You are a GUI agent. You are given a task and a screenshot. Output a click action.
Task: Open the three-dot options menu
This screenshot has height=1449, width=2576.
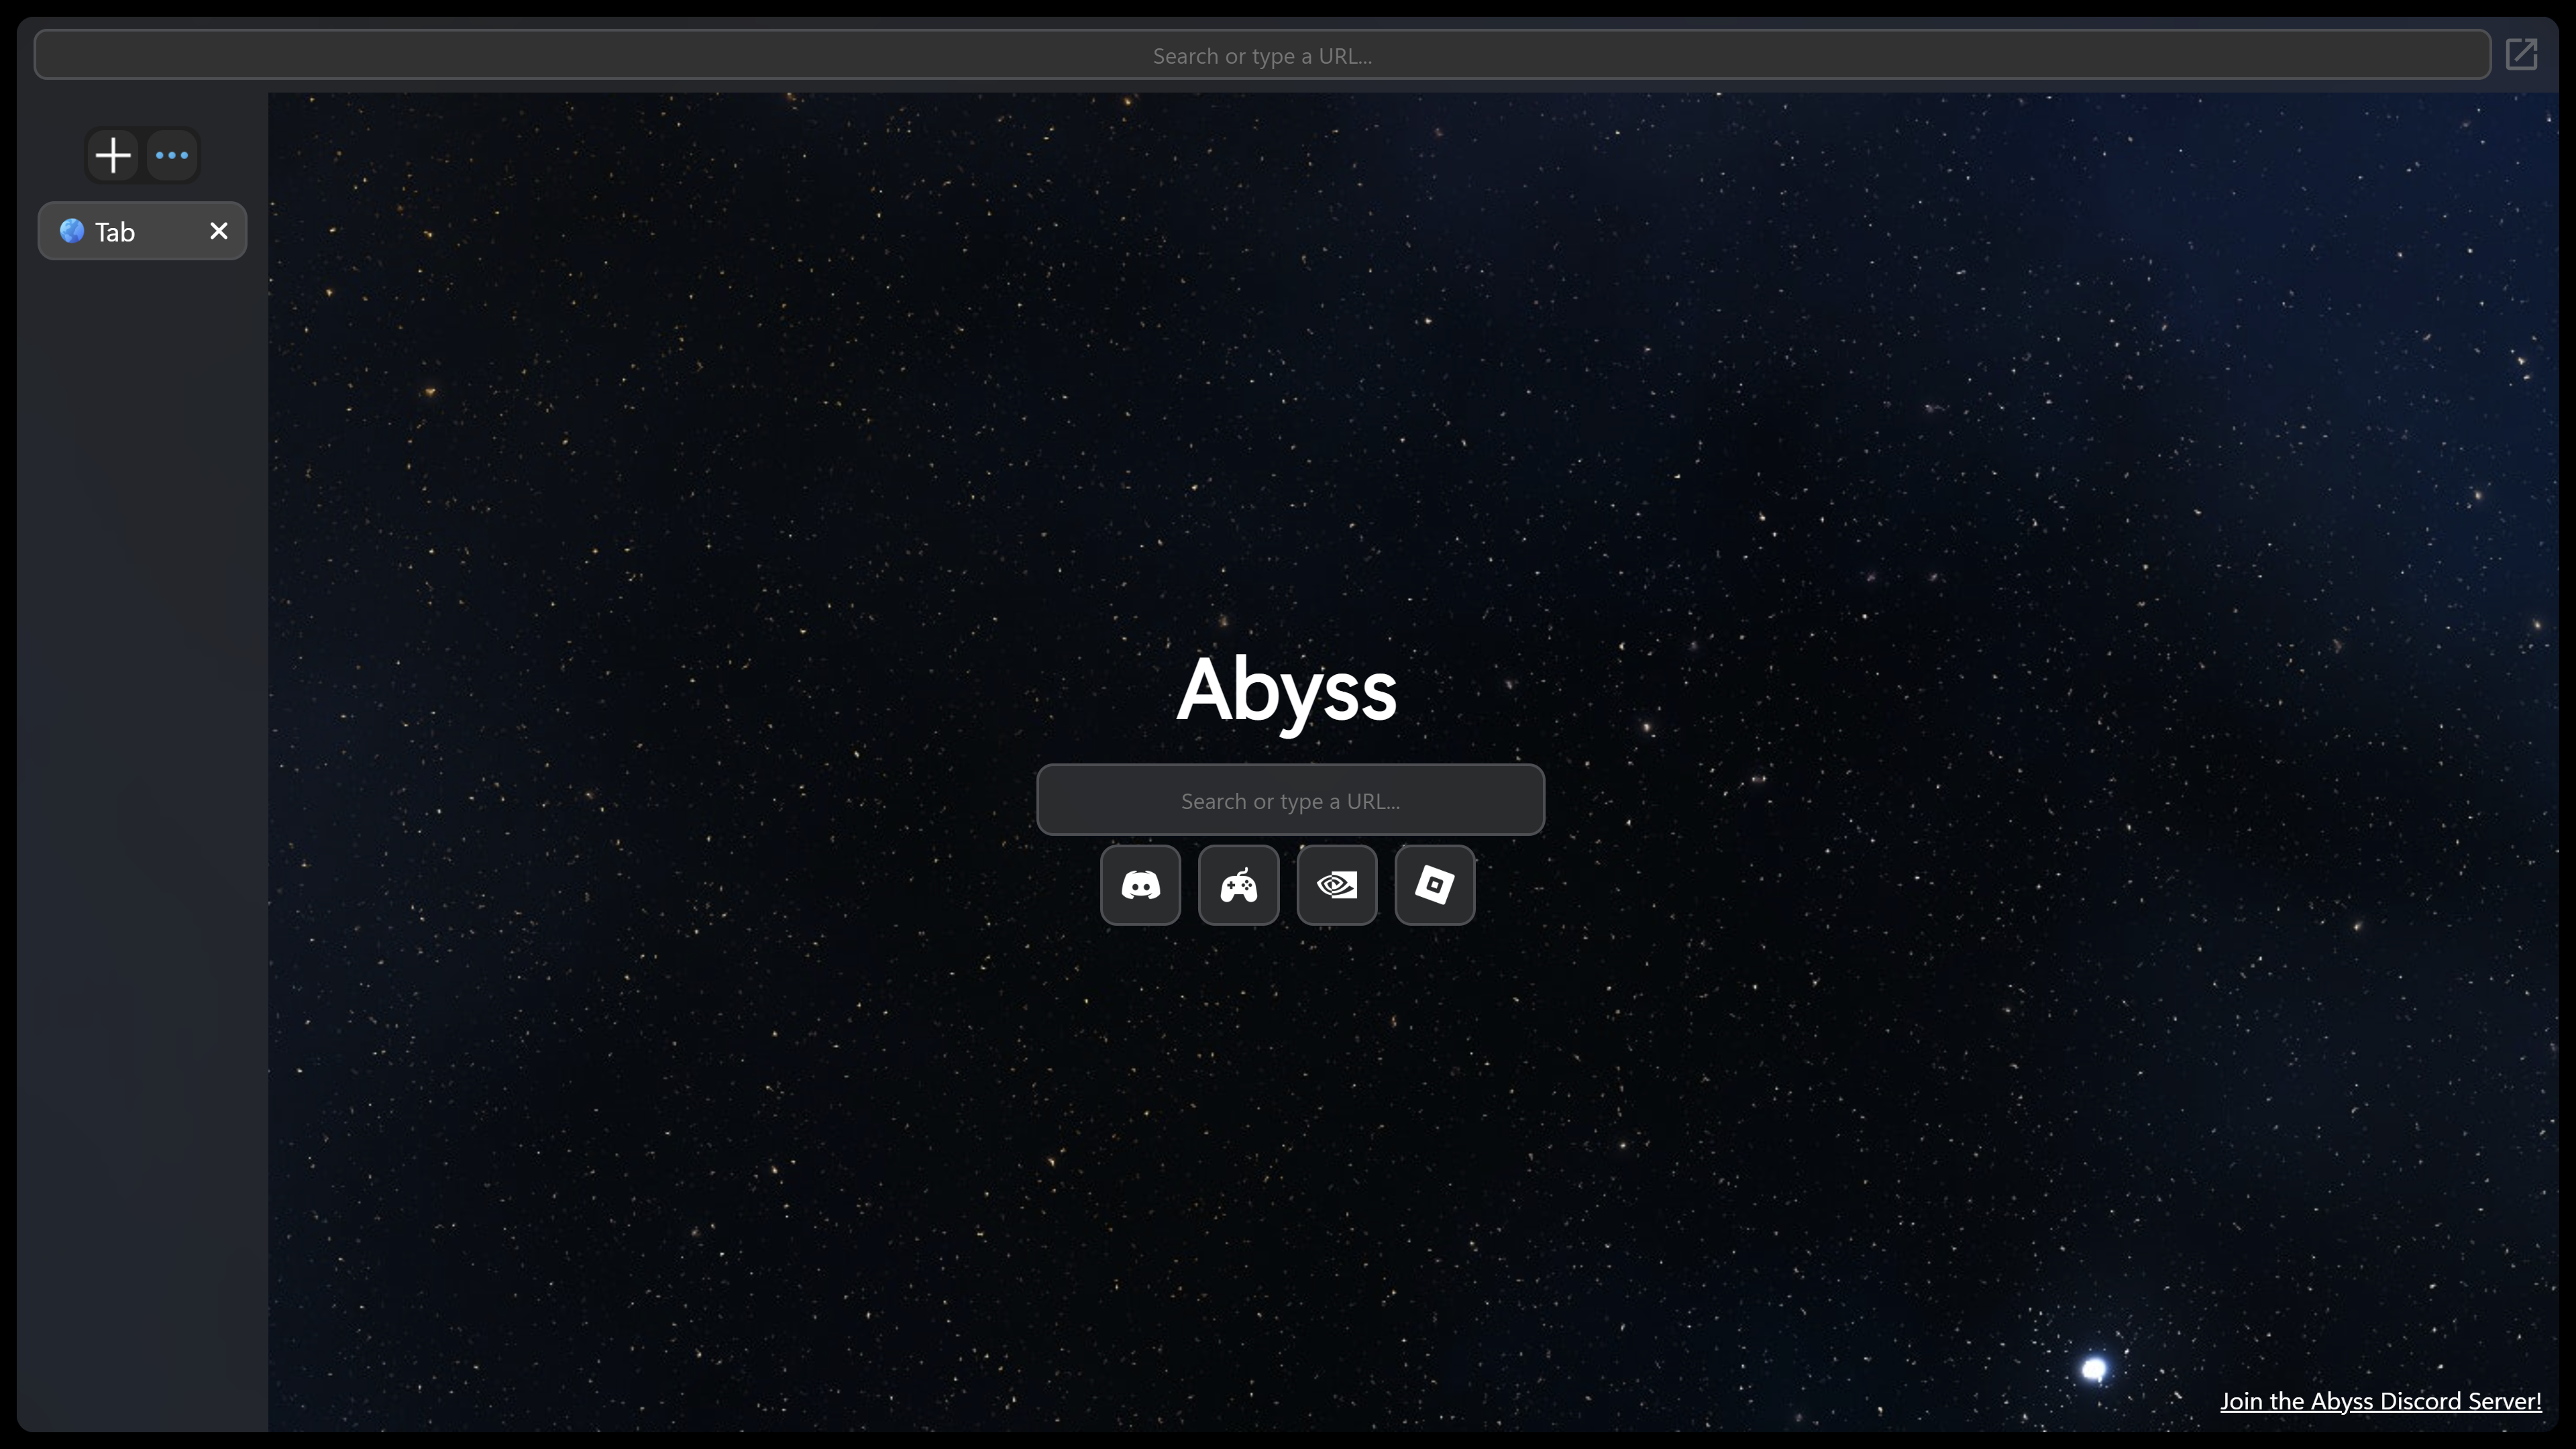click(x=172, y=155)
